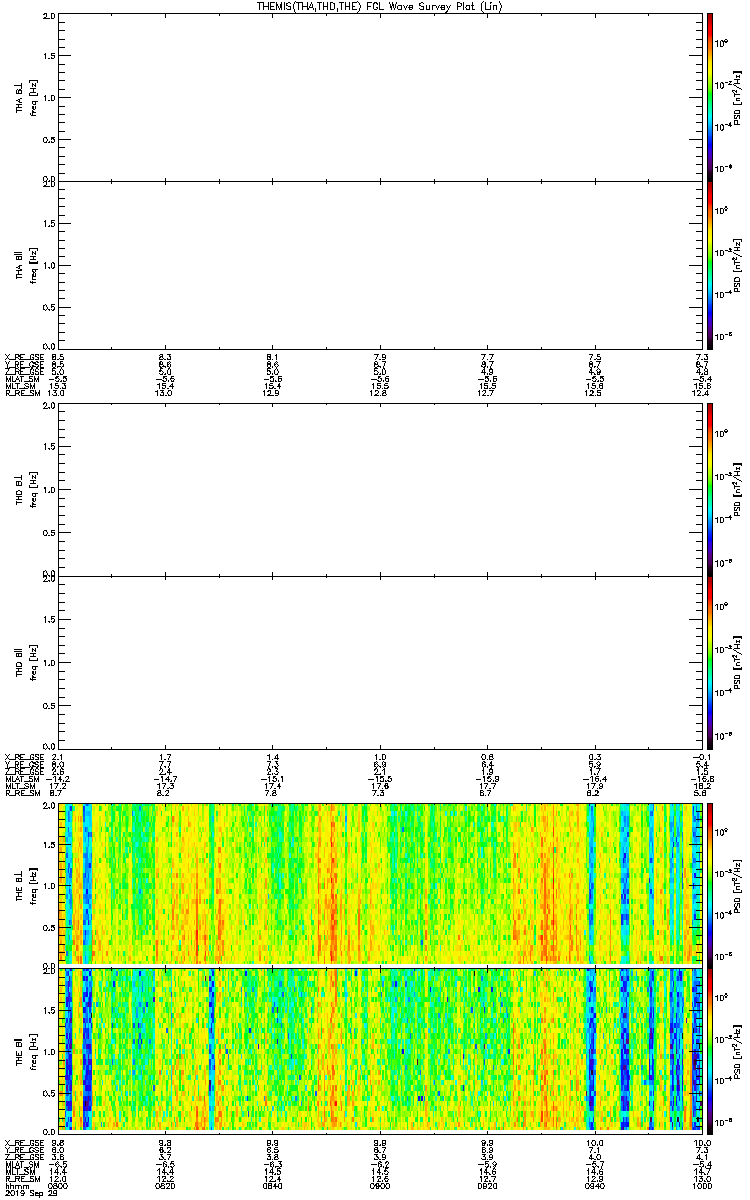Click the 0920 time tick label

point(486,1187)
